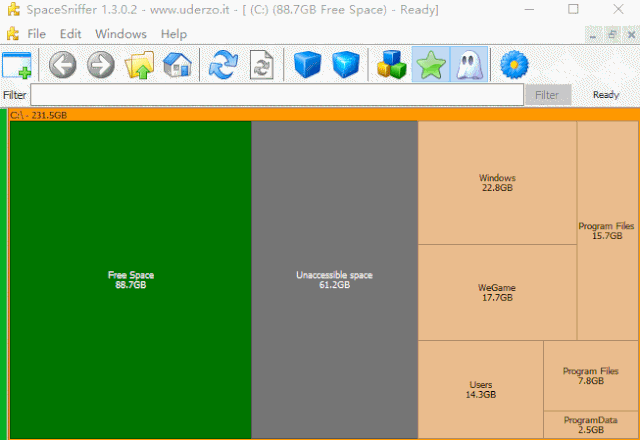Image resolution: width=640 pixels, height=440 pixels.
Task: Start a new master scan with refresh arrows
Action: click(x=222, y=66)
